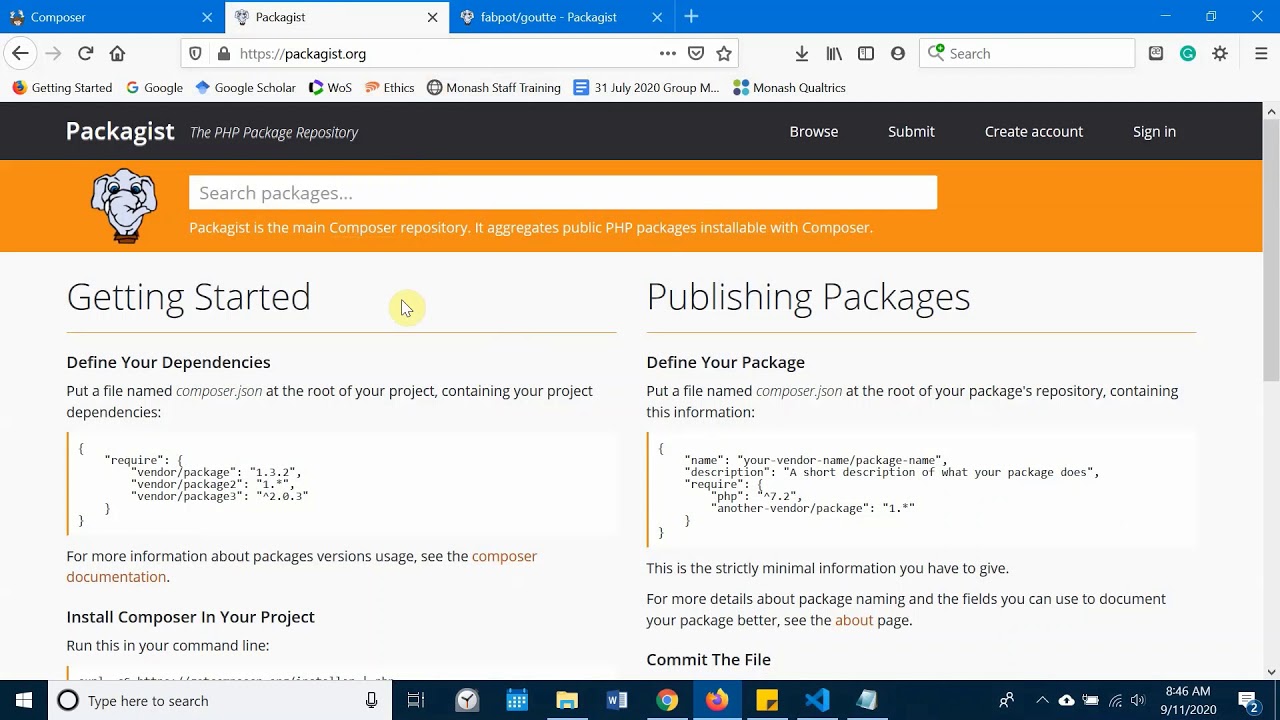Click Windows taskbar search box

tap(220, 700)
